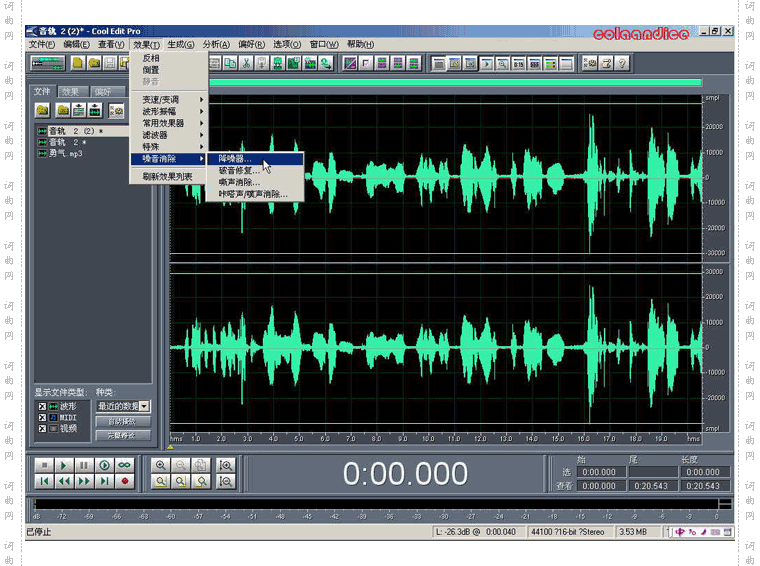Switch to the 效果 panel tab

click(x=73, y=92)
